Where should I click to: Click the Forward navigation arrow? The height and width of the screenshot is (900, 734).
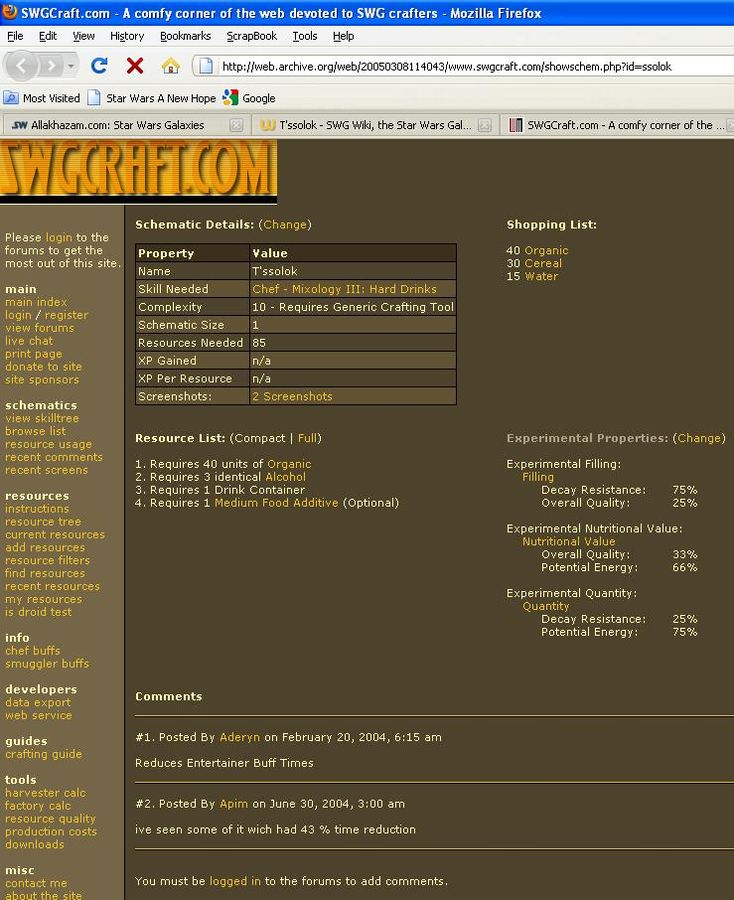pyautogui.click(x=50, y=66)
